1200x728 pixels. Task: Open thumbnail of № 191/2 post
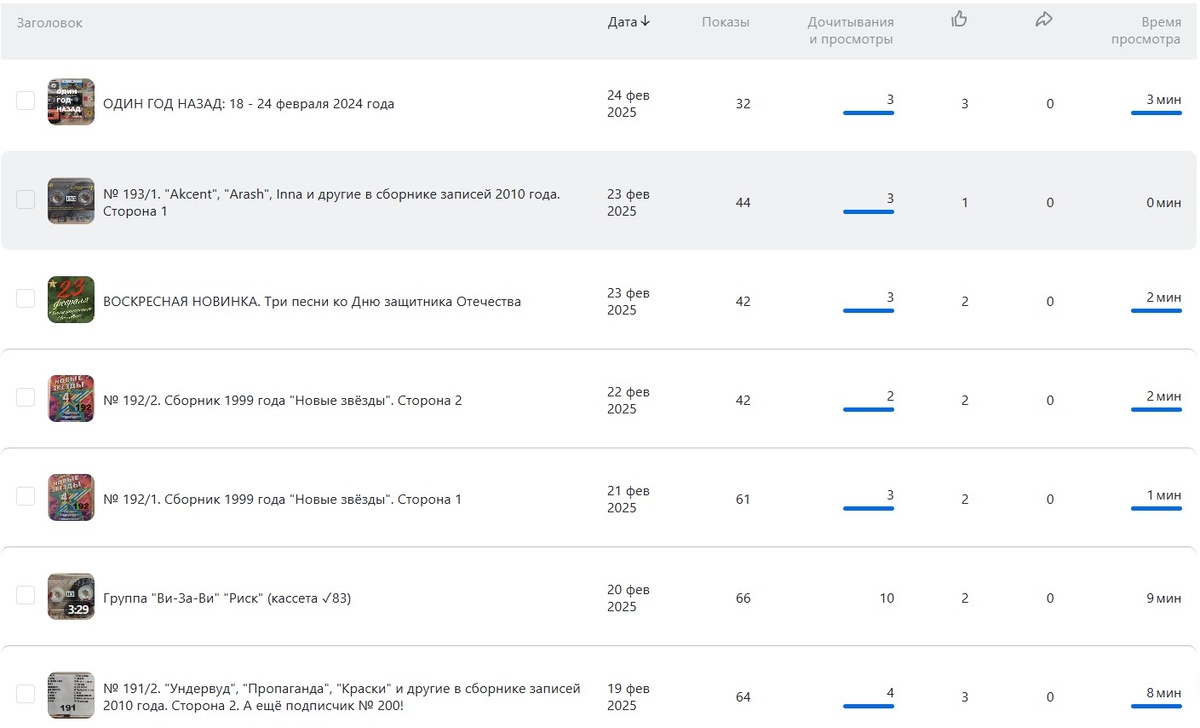pyautogui.click(x=71, y=695)
